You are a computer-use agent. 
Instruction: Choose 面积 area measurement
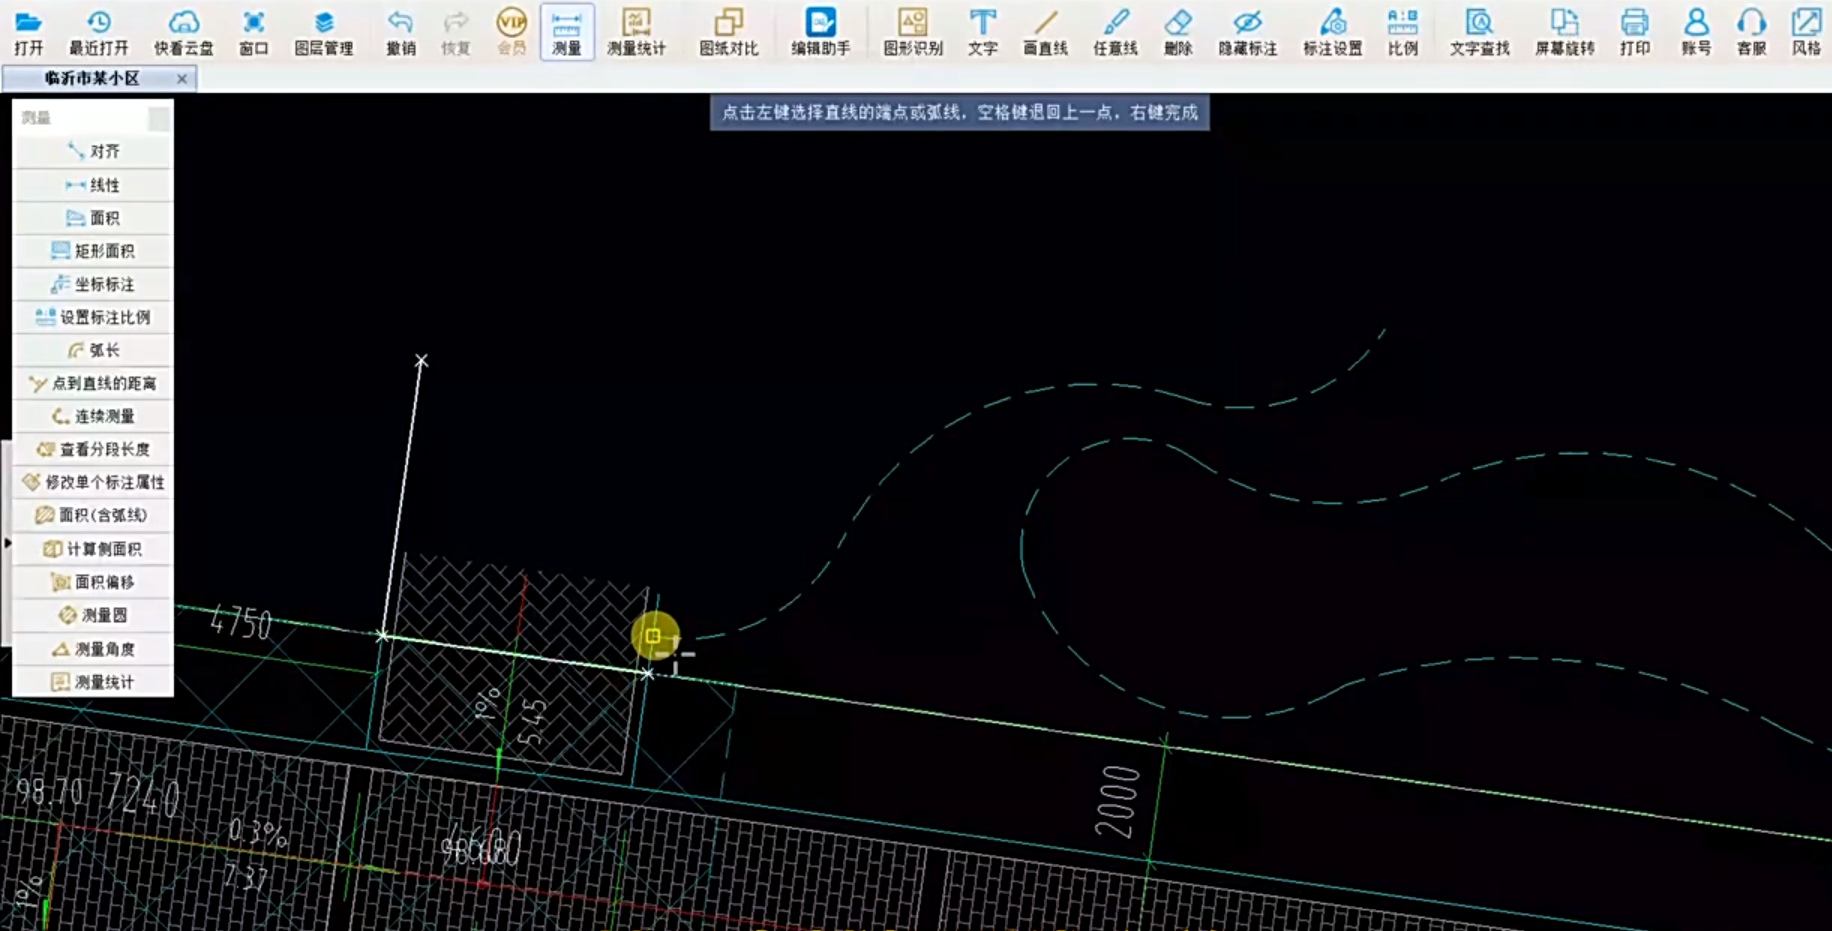93,217
